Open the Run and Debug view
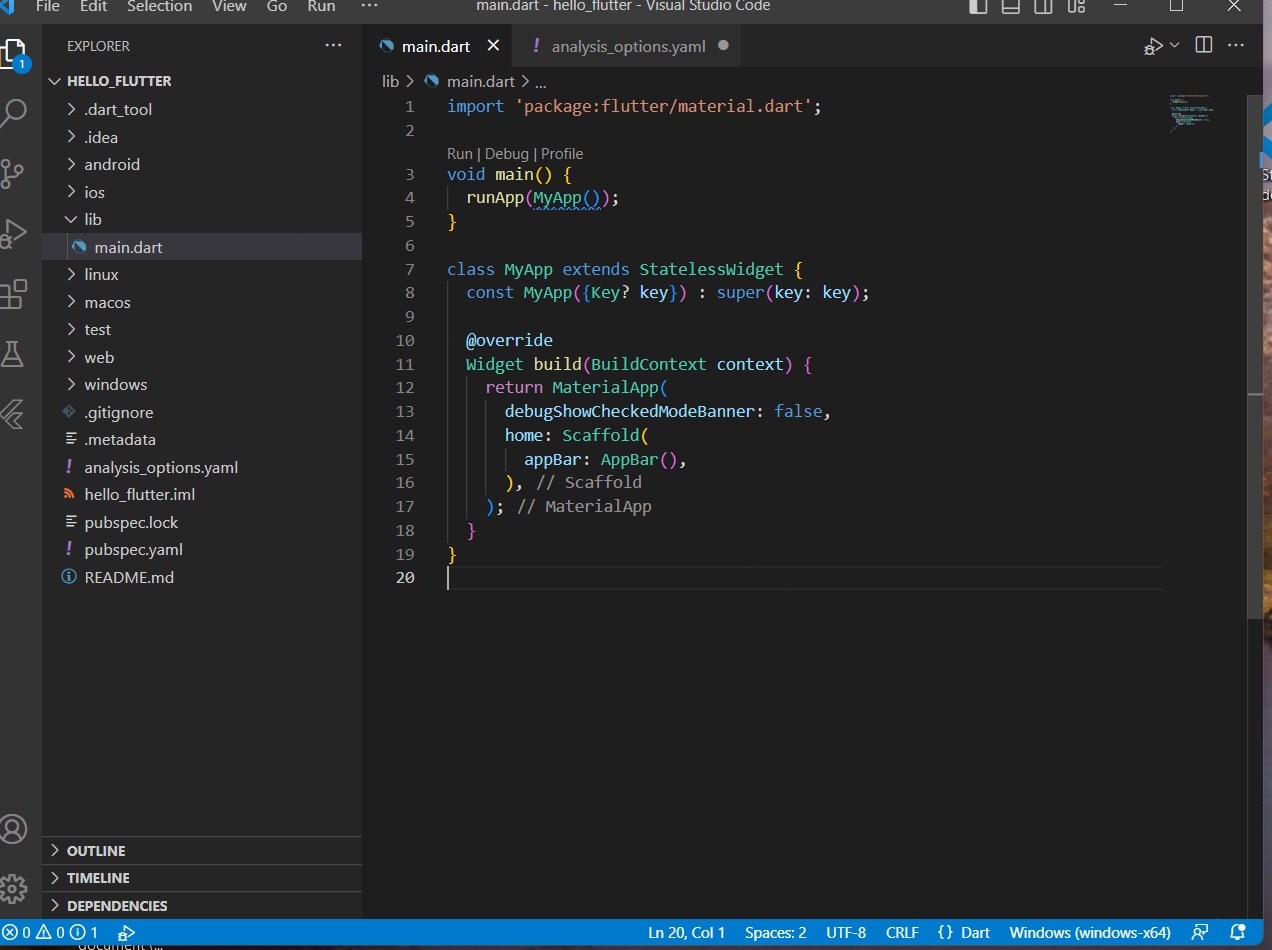 tap(12, 233)
